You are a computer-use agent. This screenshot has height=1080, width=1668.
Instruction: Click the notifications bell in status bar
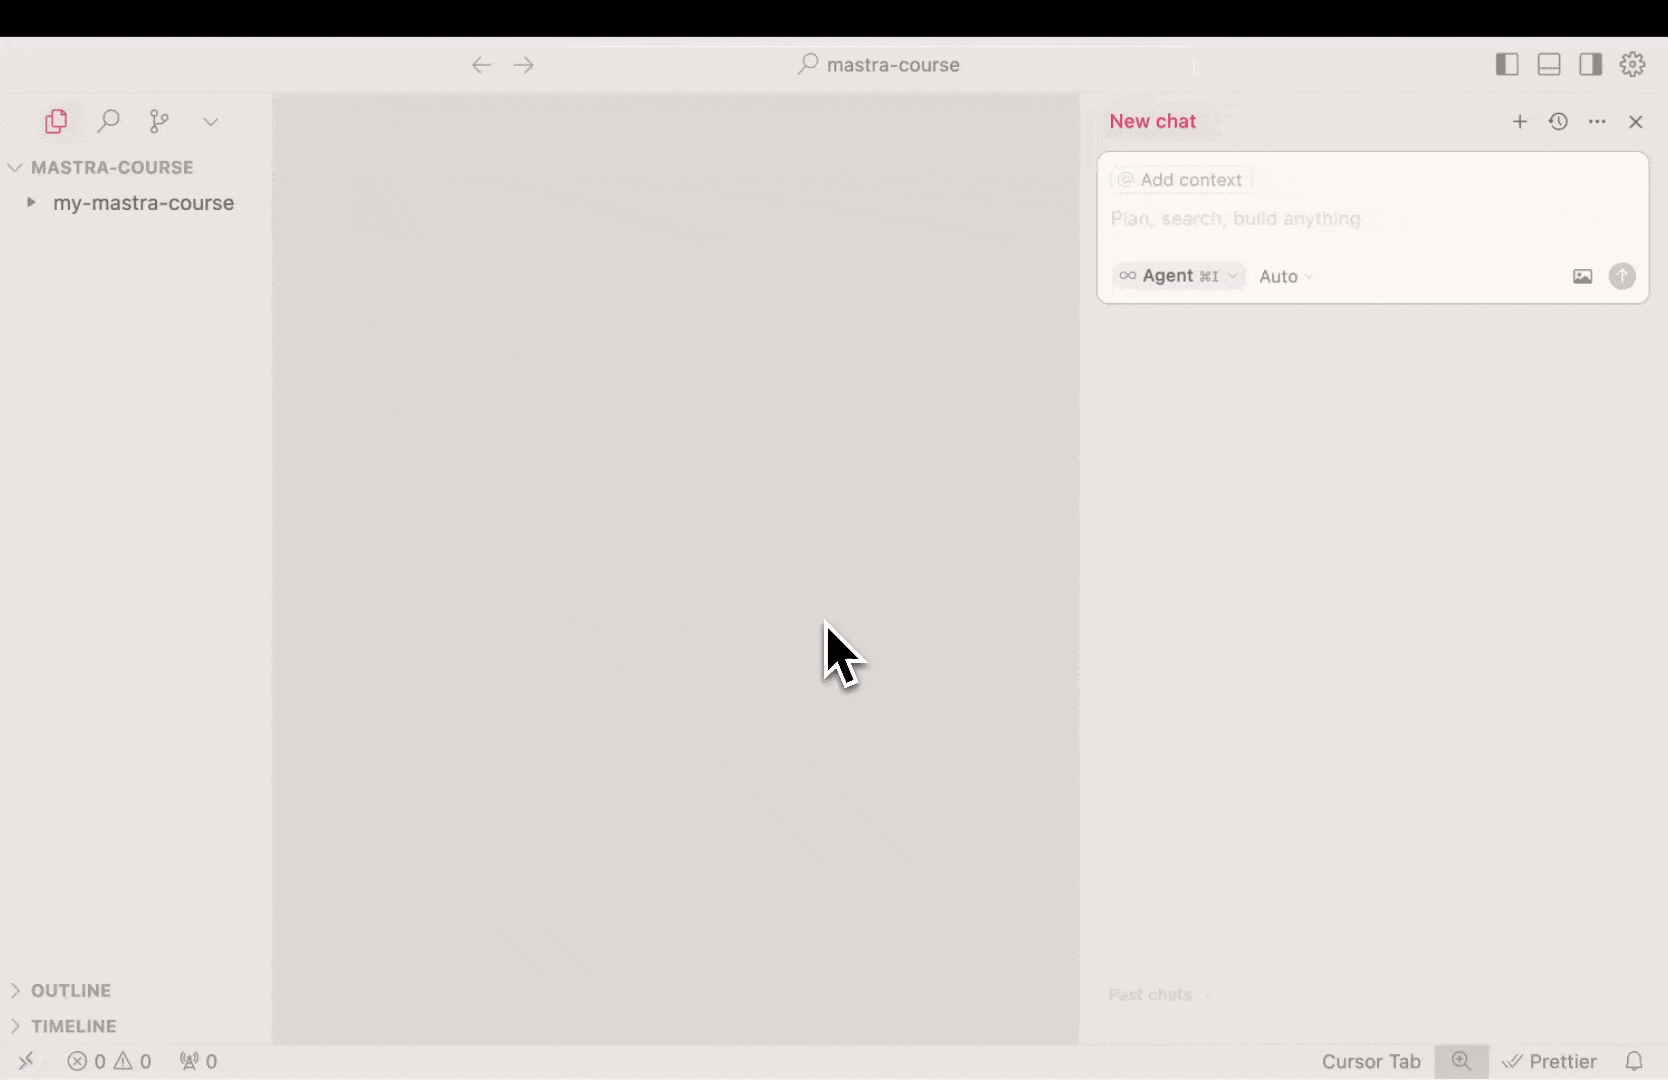click(1634, 1061)
